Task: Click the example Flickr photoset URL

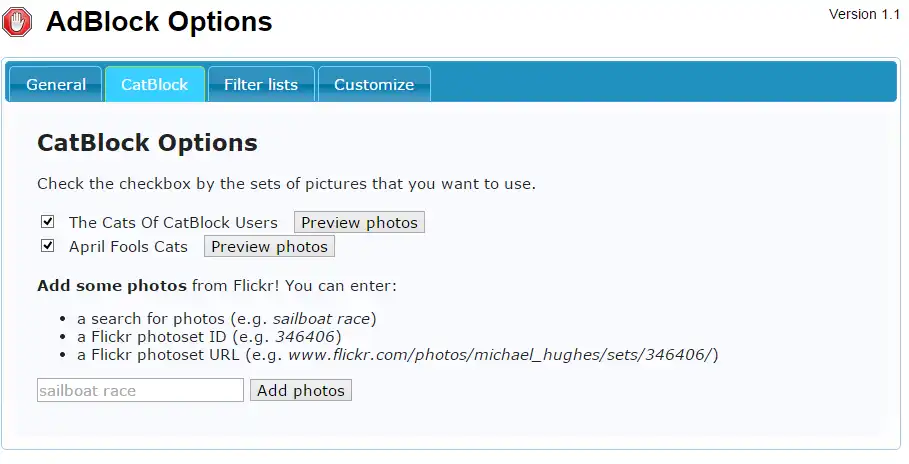Action: point(502,354)
